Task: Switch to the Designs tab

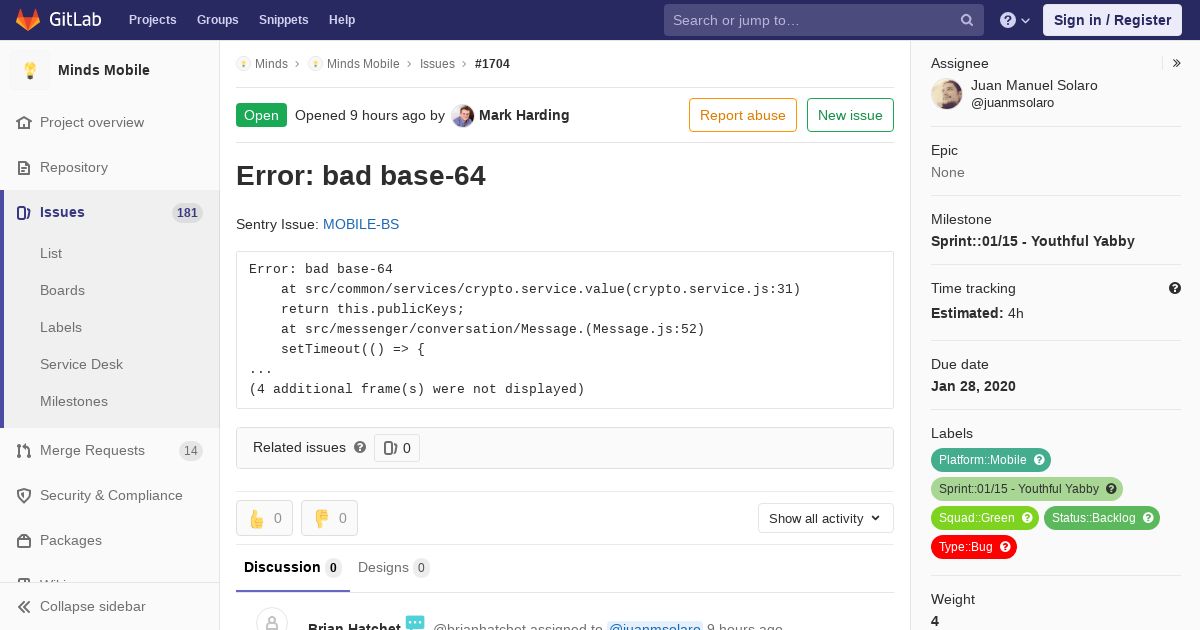Action: point(394,567)
